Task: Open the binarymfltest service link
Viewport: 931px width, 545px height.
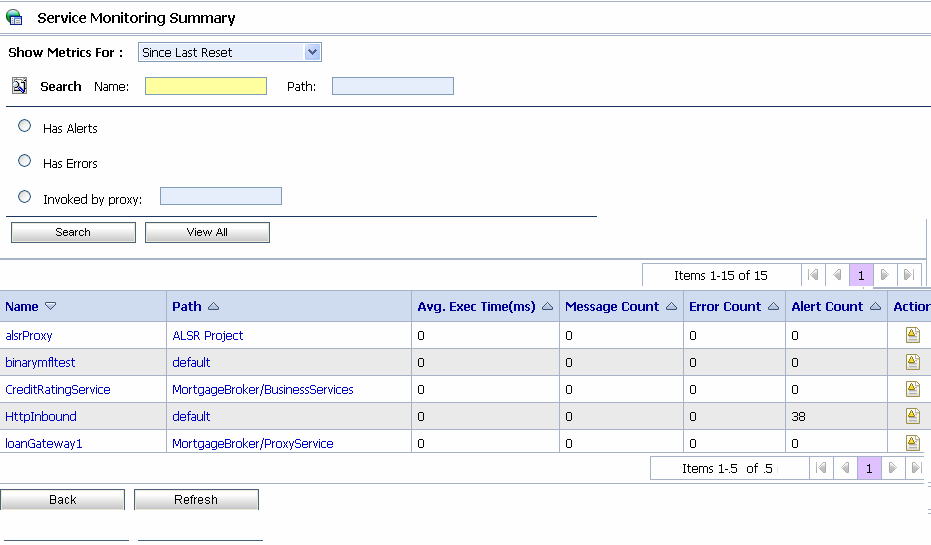Action: click(x=40, y=362)
